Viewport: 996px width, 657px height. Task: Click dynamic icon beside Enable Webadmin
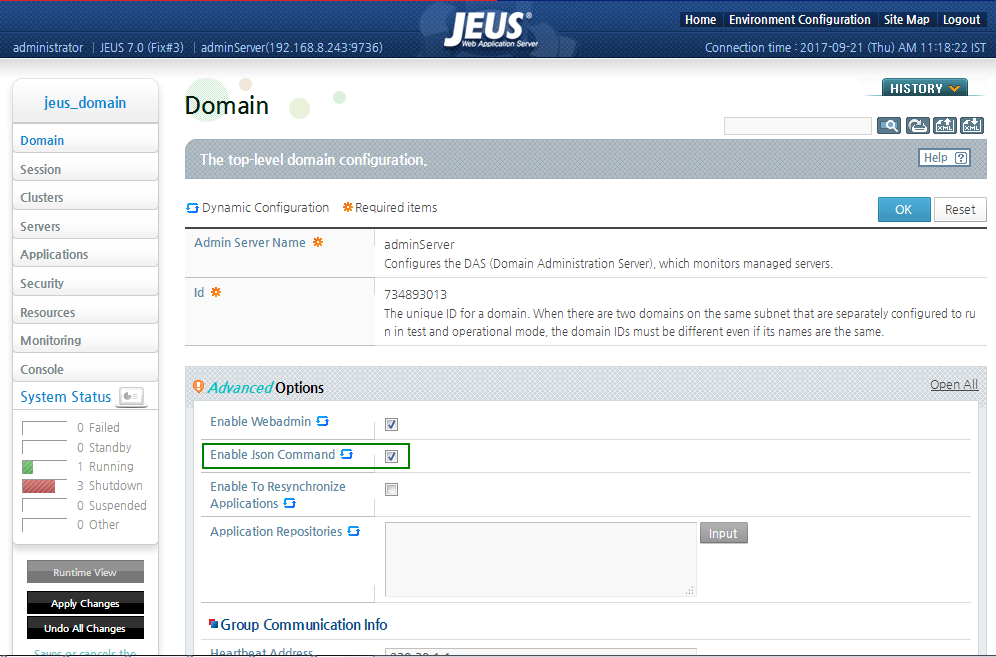click(x=323, y=421)
